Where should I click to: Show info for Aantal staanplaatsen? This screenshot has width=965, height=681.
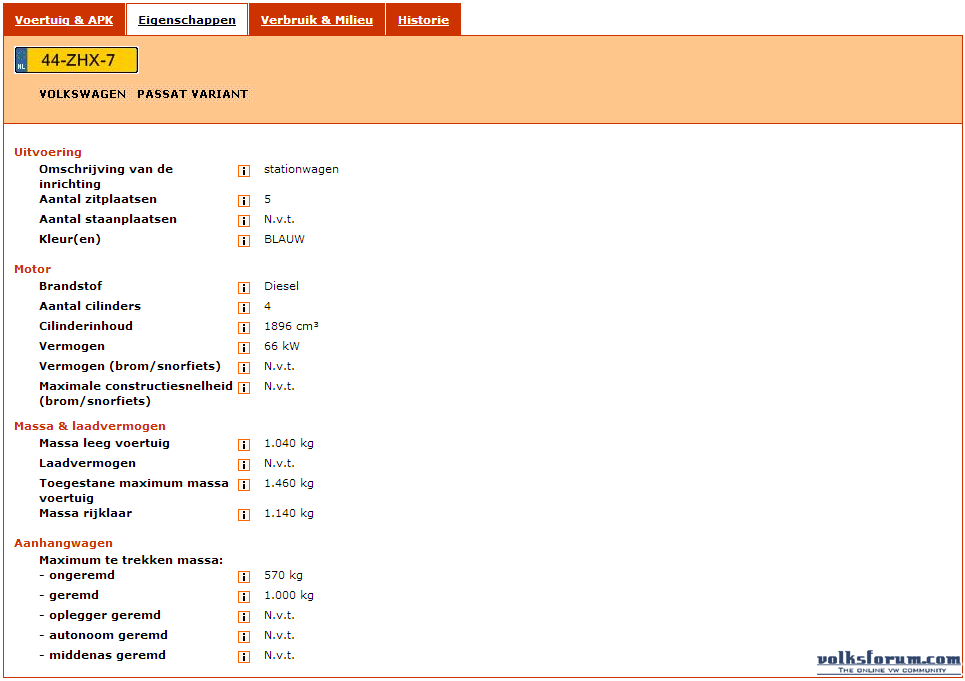coord(244,220)
